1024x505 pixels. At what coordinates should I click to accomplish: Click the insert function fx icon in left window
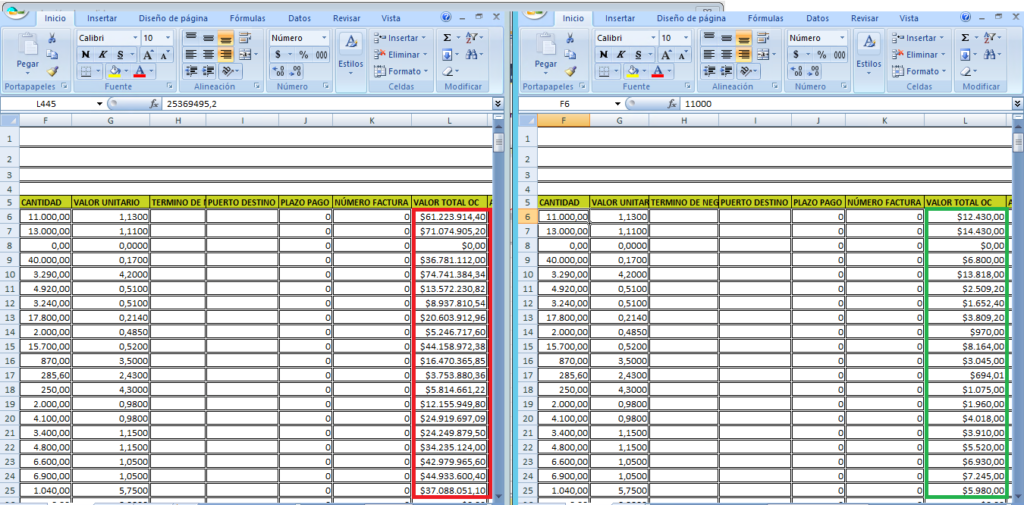coord(154,103)
